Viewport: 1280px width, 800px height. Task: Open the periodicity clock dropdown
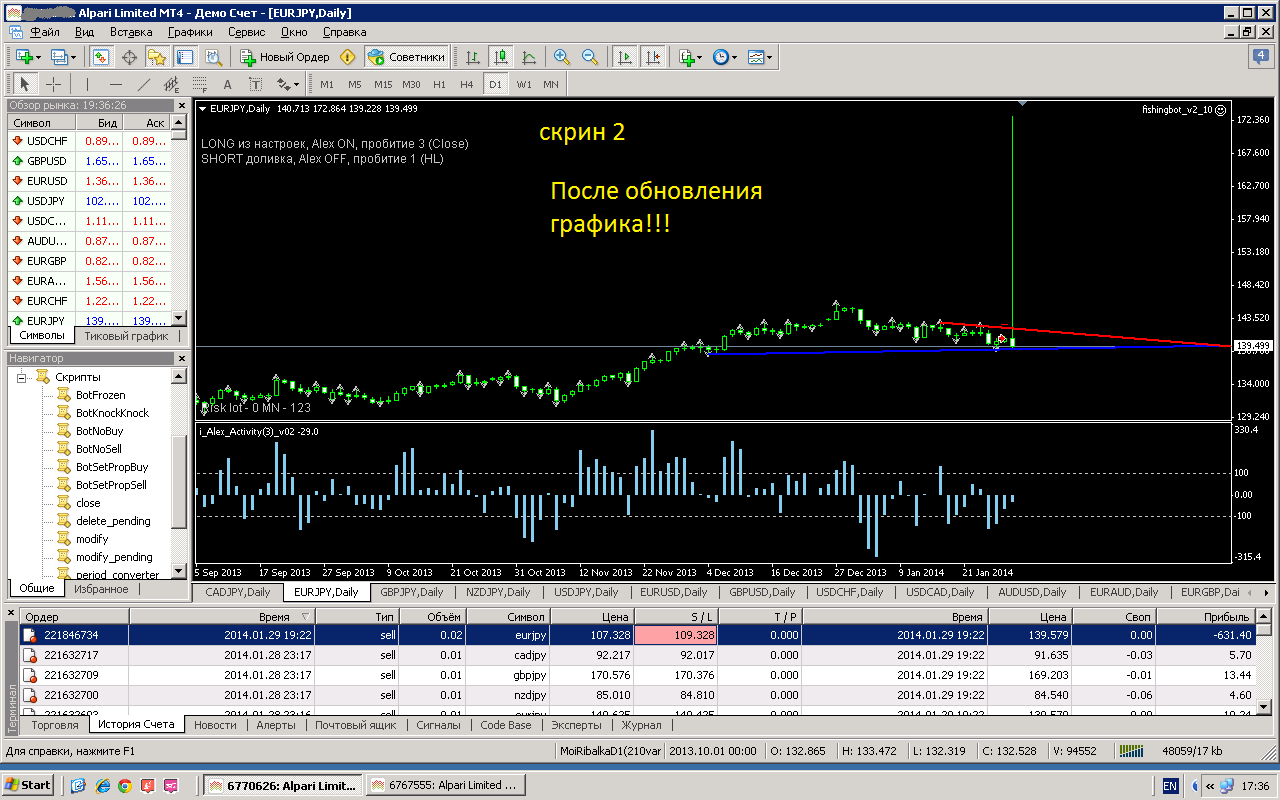pos(725,57)
